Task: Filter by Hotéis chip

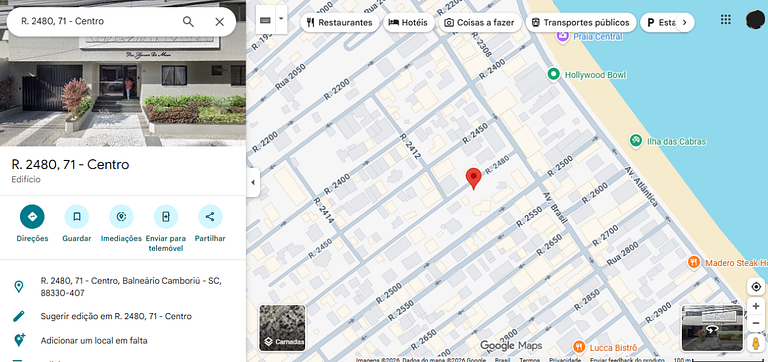Action: point(409,23)
